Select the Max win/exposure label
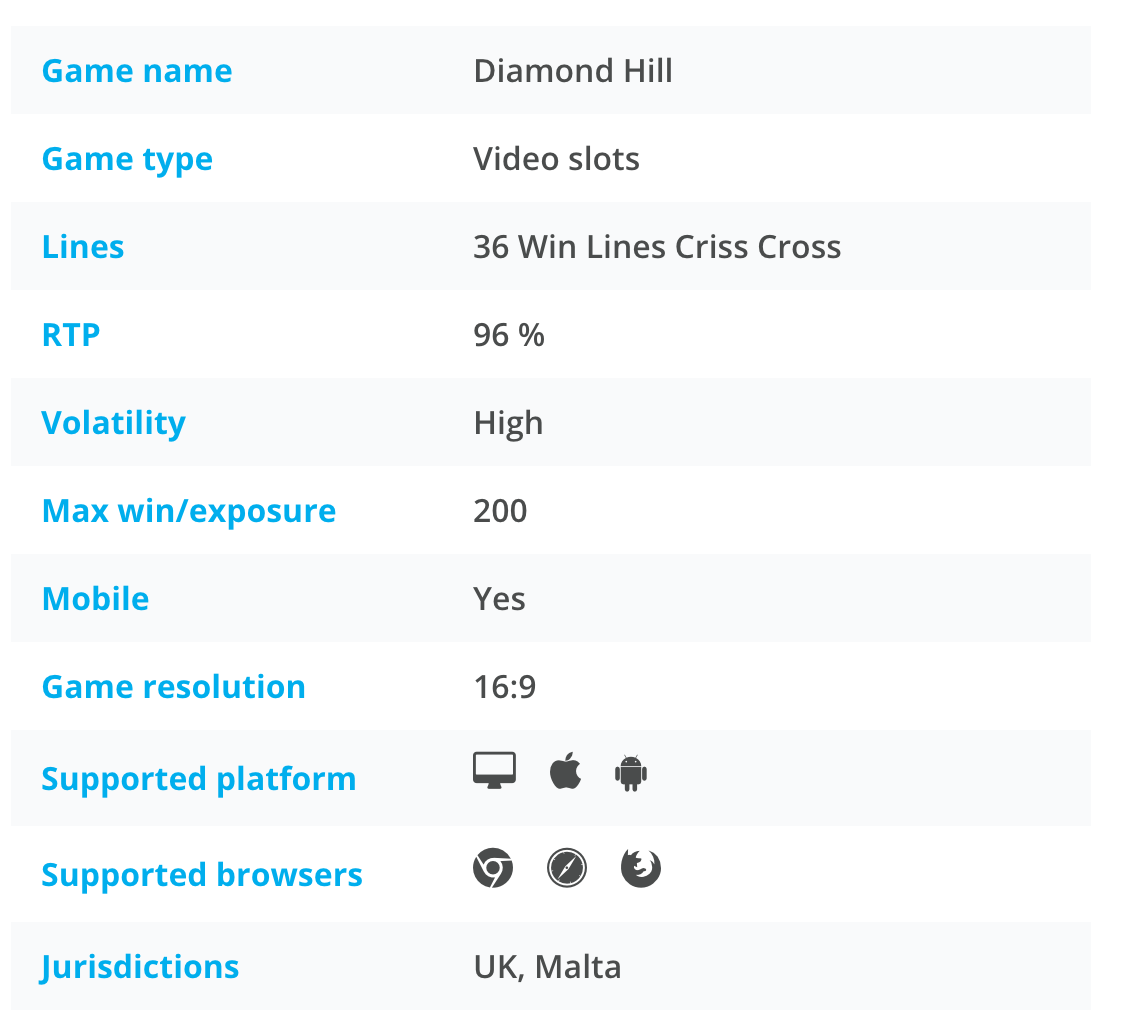 189,511
